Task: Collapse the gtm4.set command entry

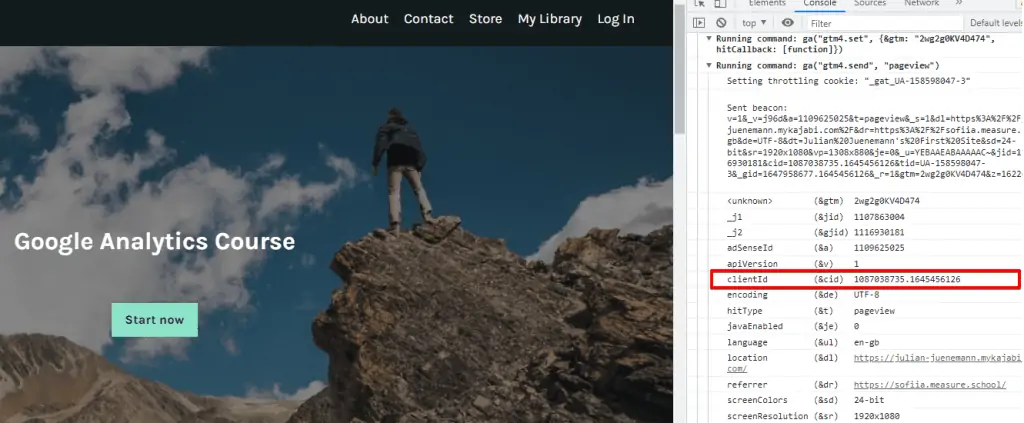Action: (x=709, y=39)
